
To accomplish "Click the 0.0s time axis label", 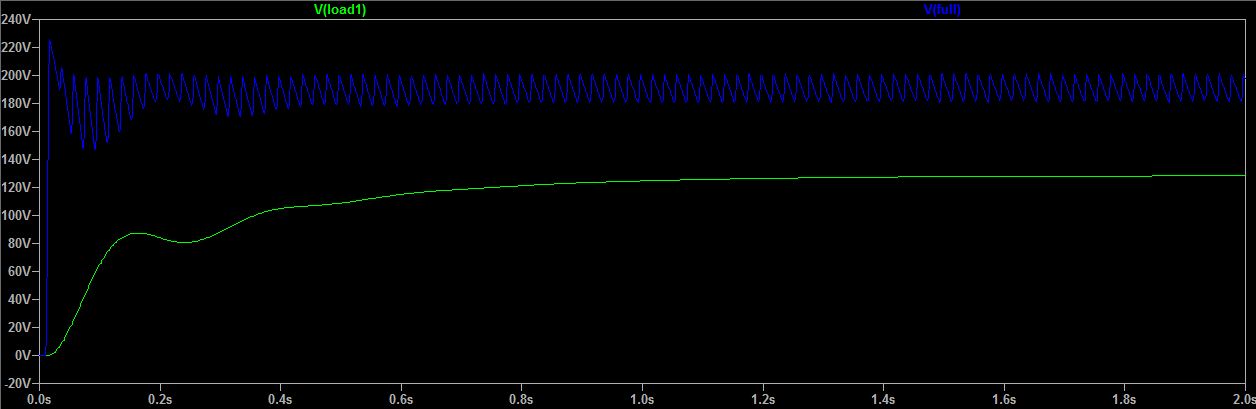I will click(39, 399).
